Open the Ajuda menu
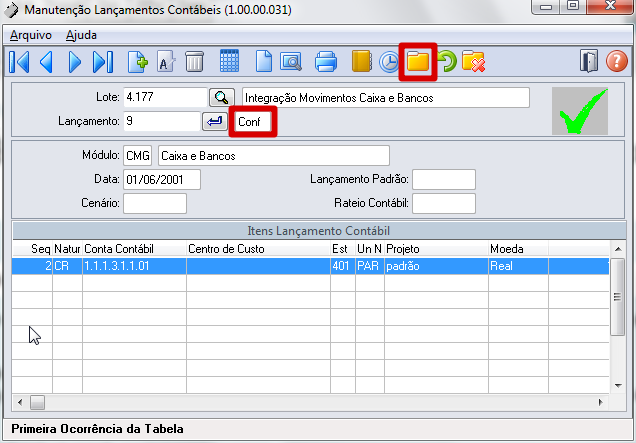Viewport: 636px width, 443px height. (81, 35)
